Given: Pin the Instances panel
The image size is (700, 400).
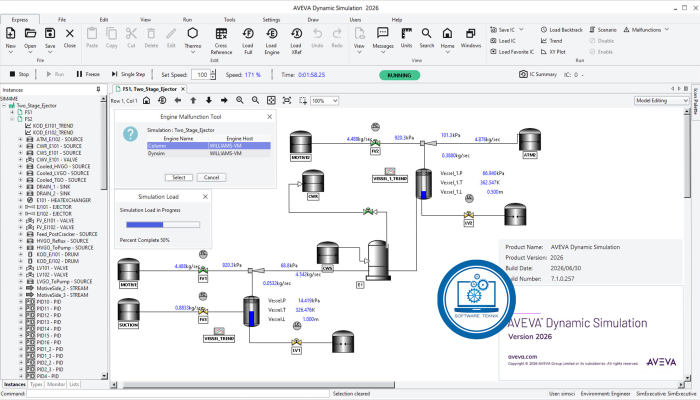Looking at the screenshot, I should point(98,90).
